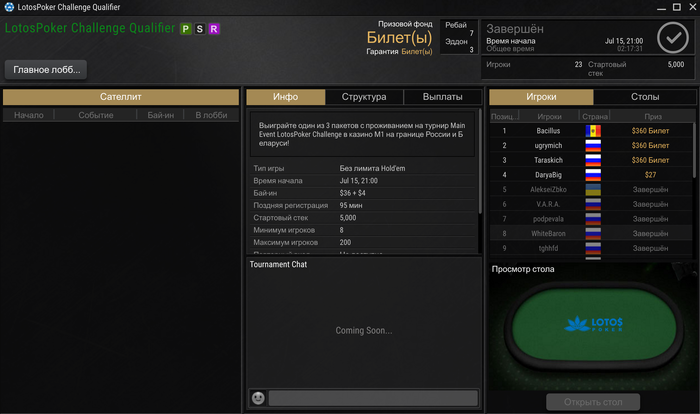Click the flag icon next to Bacillus
This screenshot has width=700, height=414.
[x=593, y=131]
